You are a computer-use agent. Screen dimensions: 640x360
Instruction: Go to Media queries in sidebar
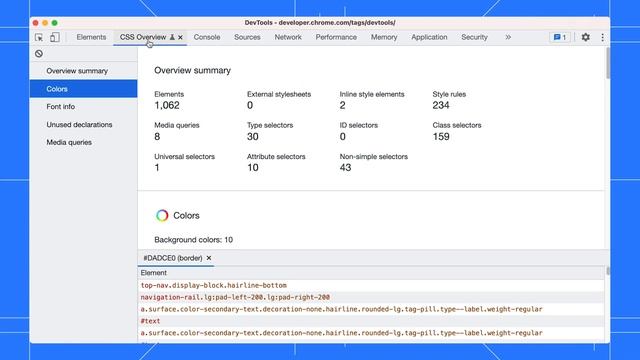[x=83, y=142]
